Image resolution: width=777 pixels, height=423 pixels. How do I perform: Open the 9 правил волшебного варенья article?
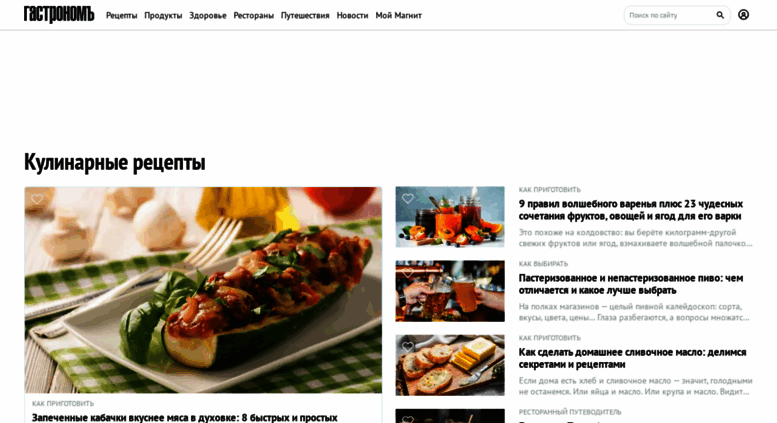pos(630,210)
